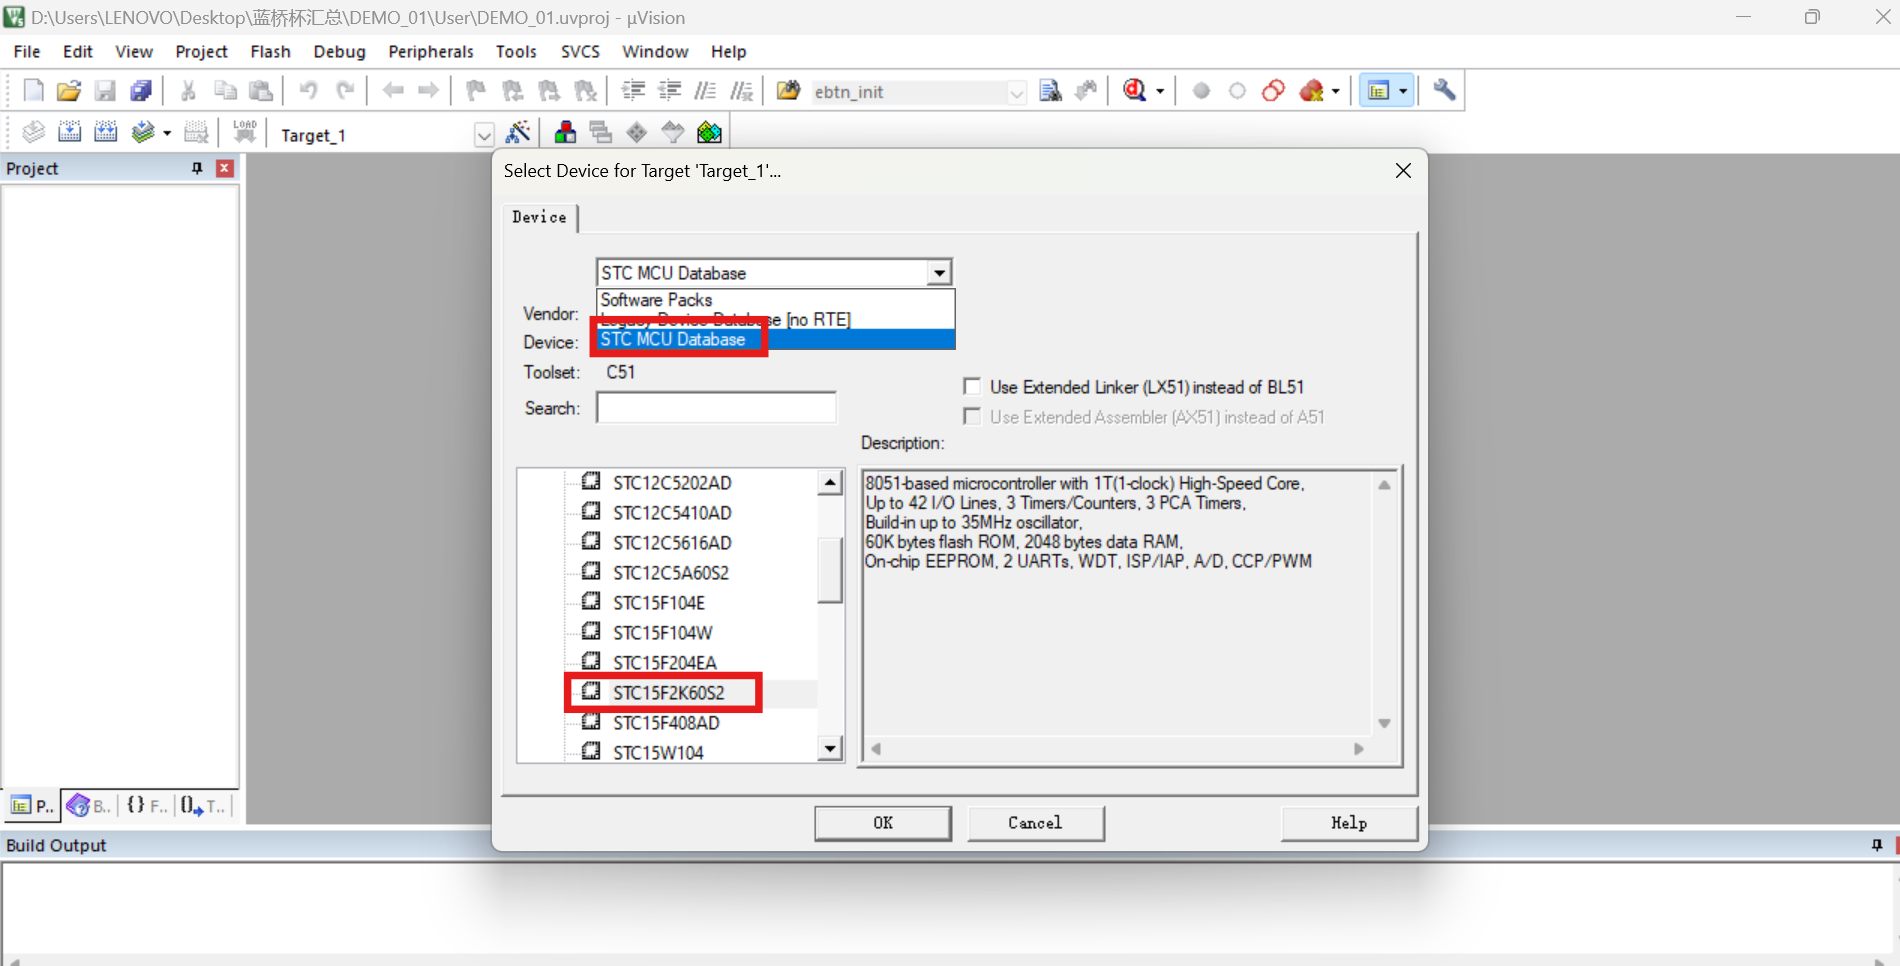The image size is (1900, 966).
Task: Click the Navigate Forwards arrow
Action: [428, 91]
